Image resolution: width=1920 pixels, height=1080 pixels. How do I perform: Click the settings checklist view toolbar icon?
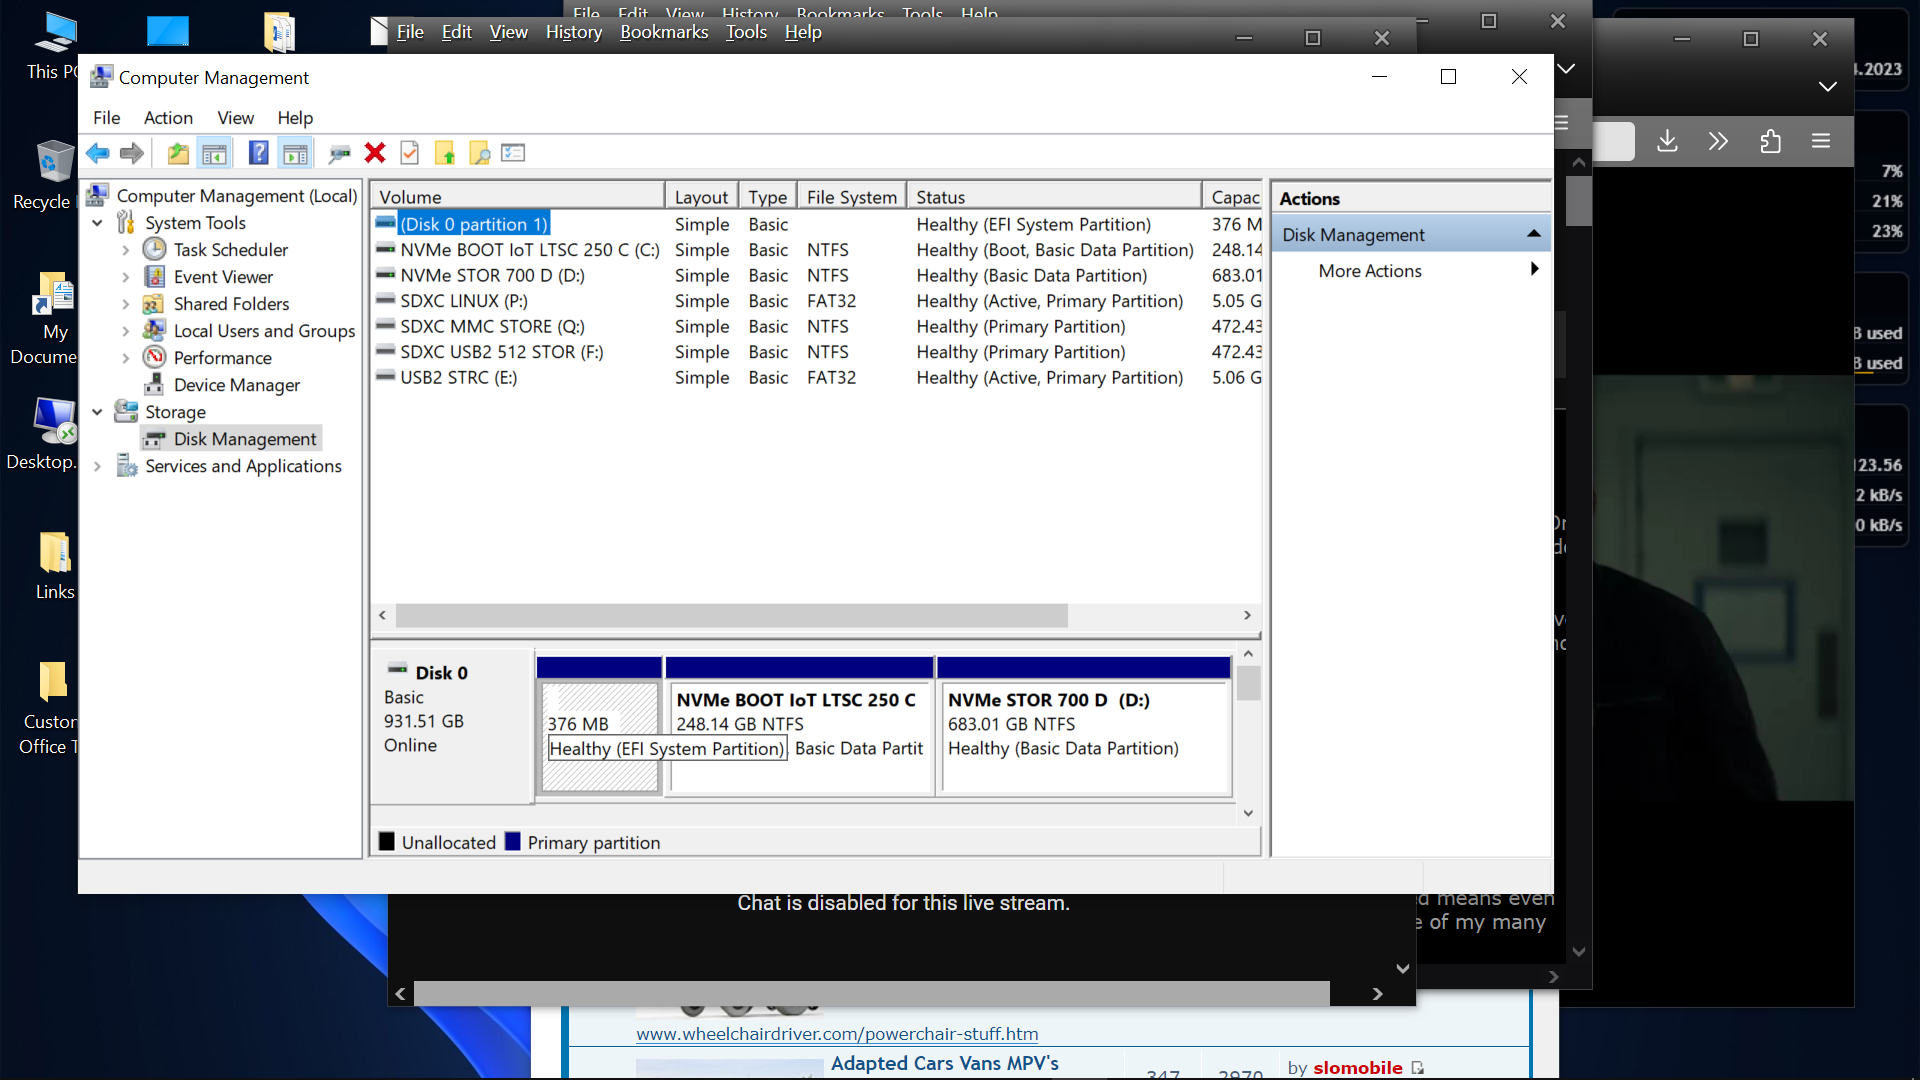[513, 153]
